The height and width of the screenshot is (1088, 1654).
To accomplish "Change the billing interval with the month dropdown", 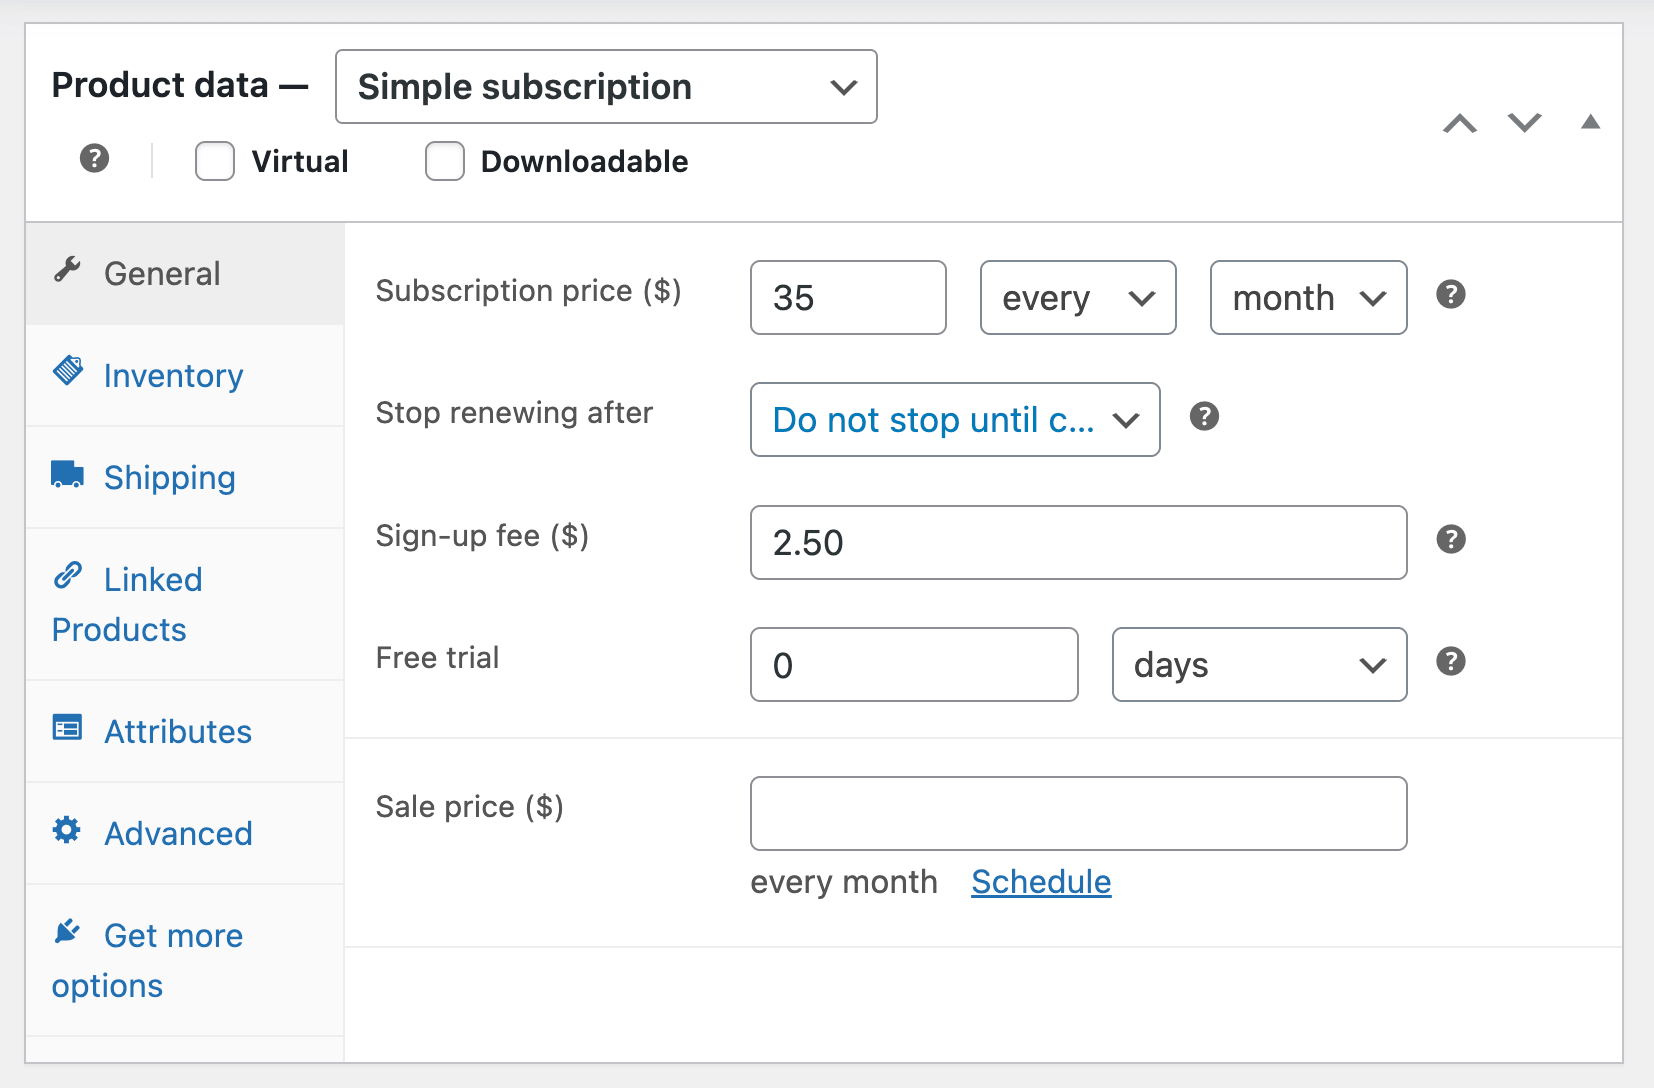I will click(x=1308, y=297).
